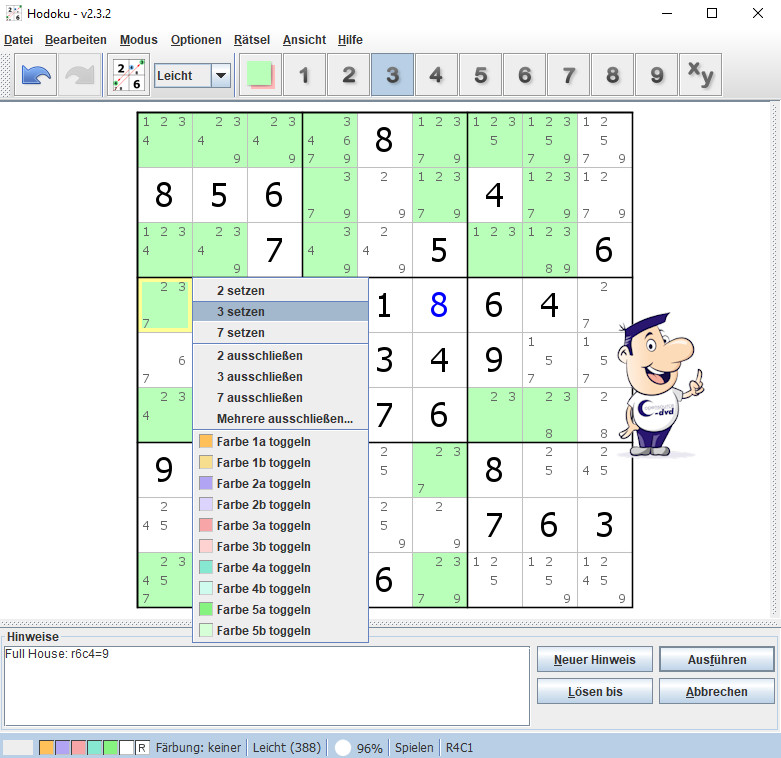Click the digit 7 filter icon
This screenshot has height=758, width=781.
point(568,76)
